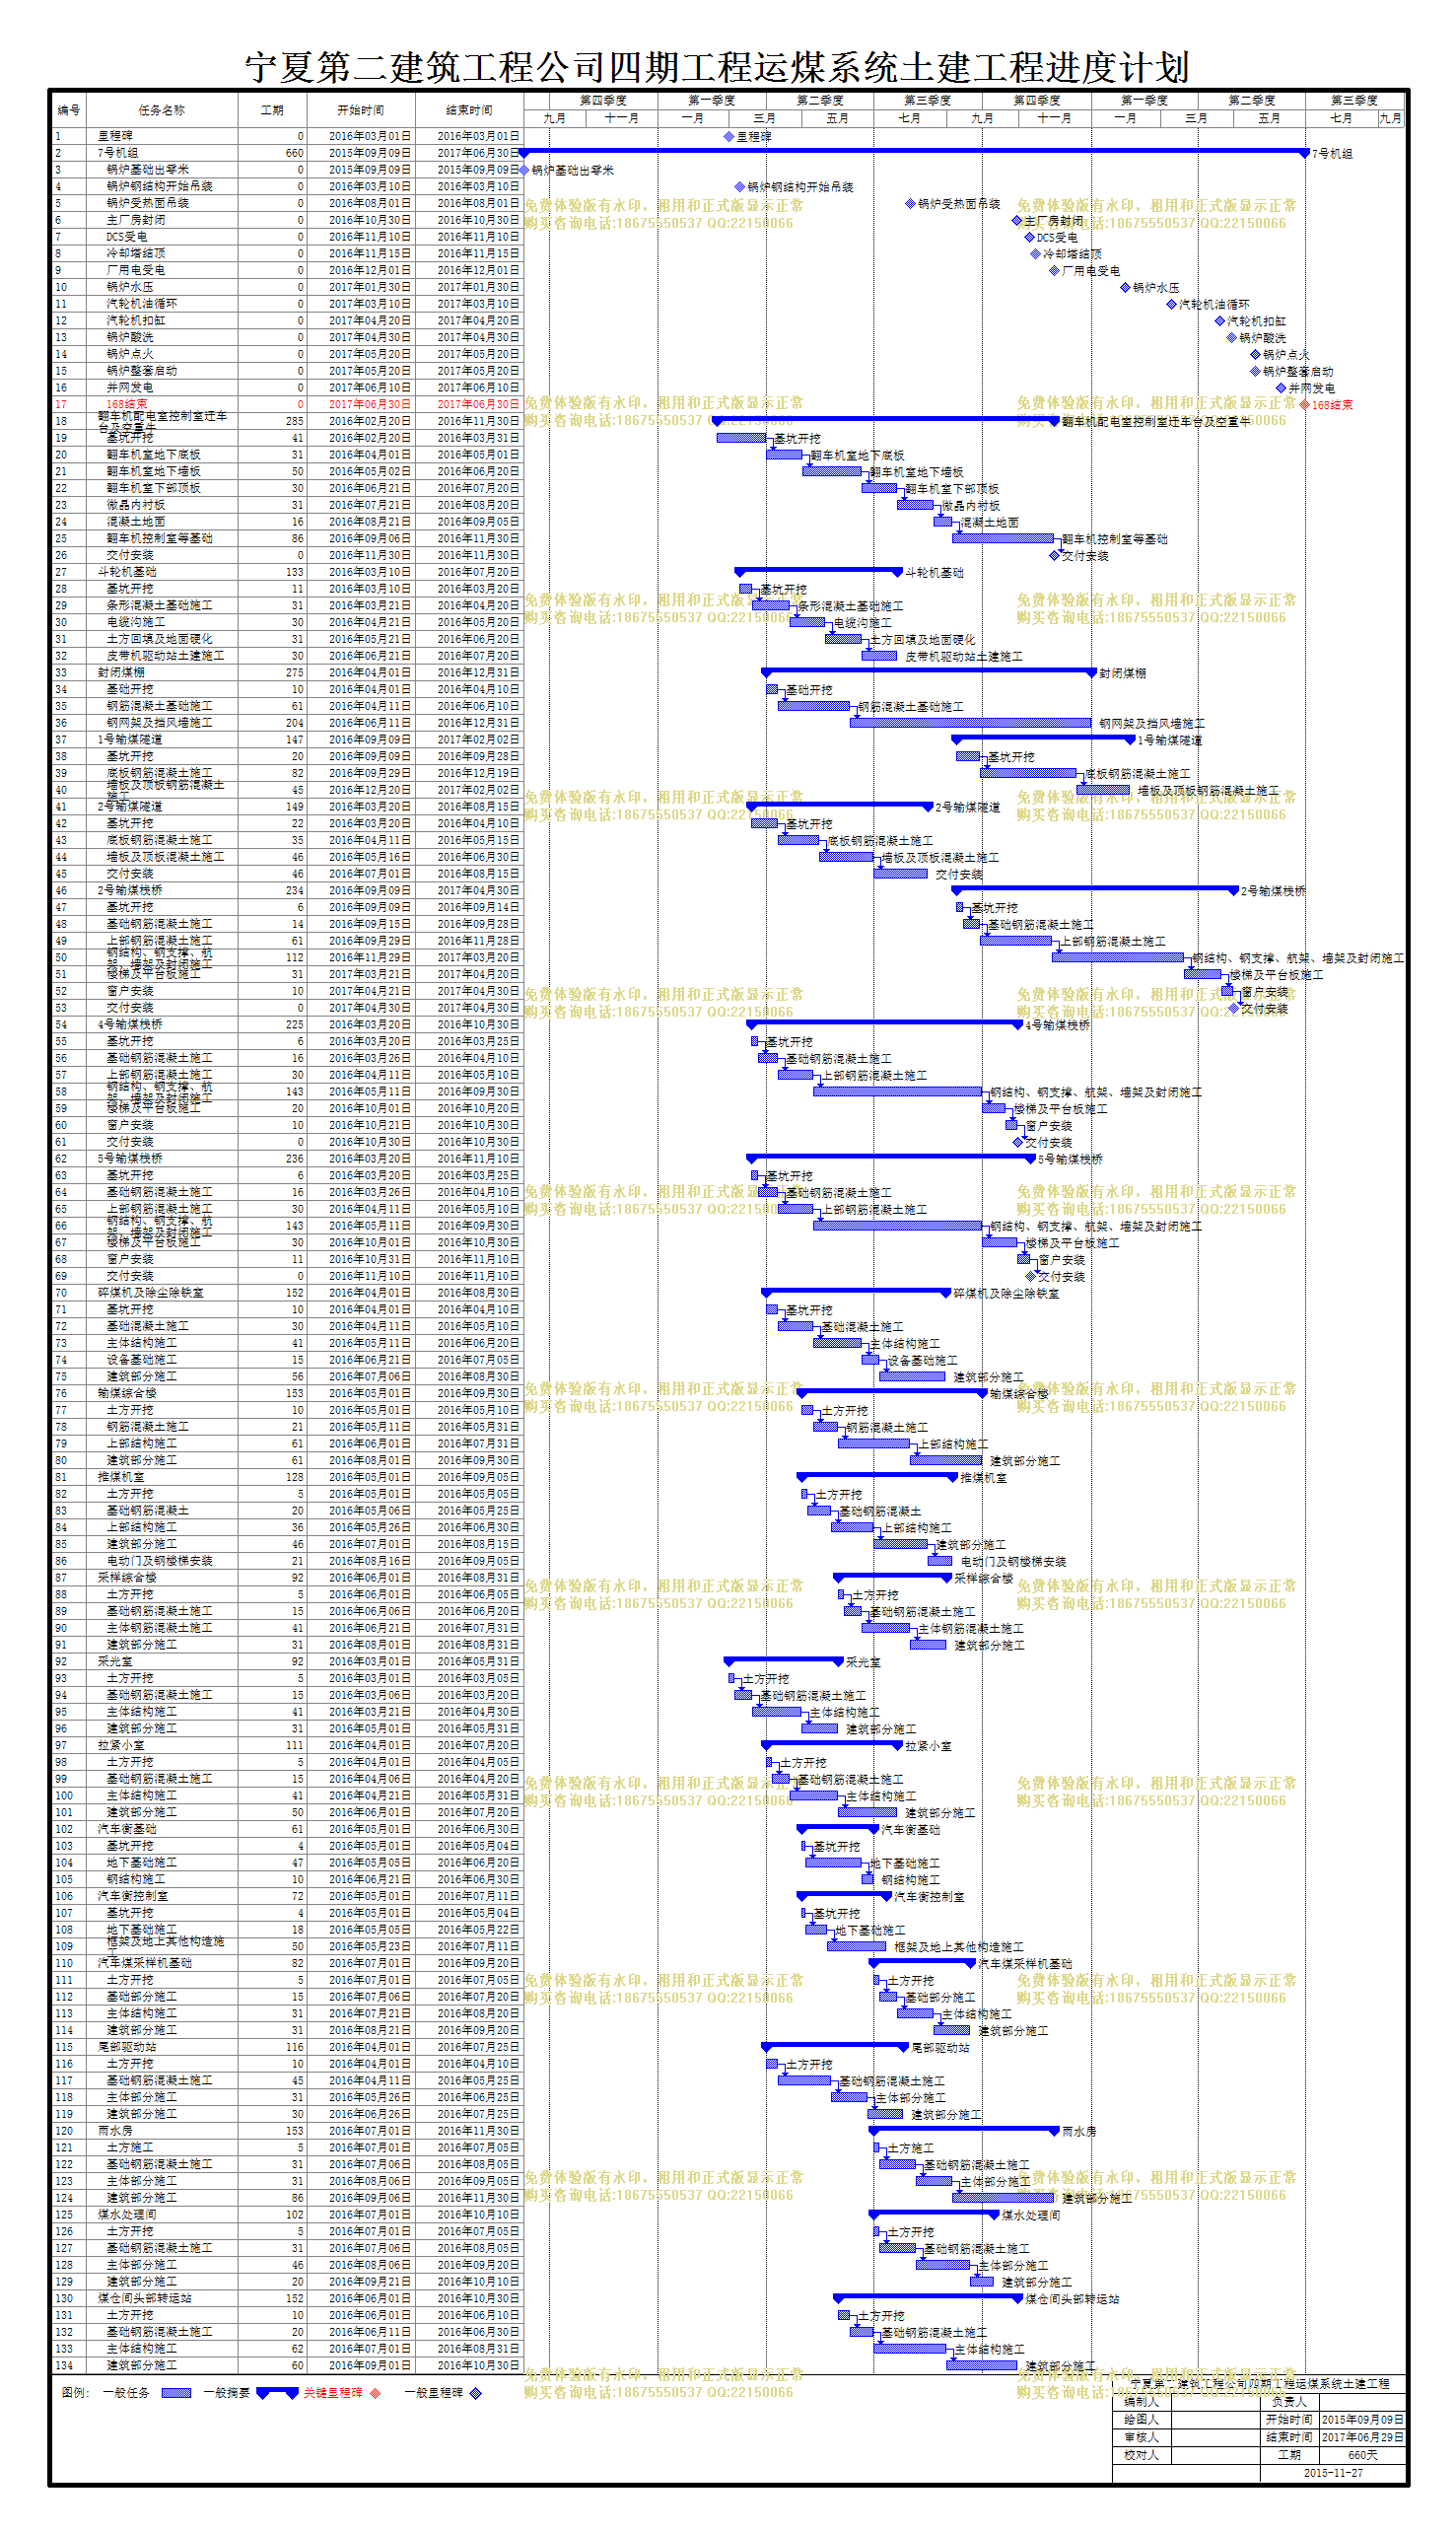Viewport: 1456px width, 2533px height.
Task: Select the 冷却塔结顶 milestone diamond
Action: click(x=1035, y=254)
